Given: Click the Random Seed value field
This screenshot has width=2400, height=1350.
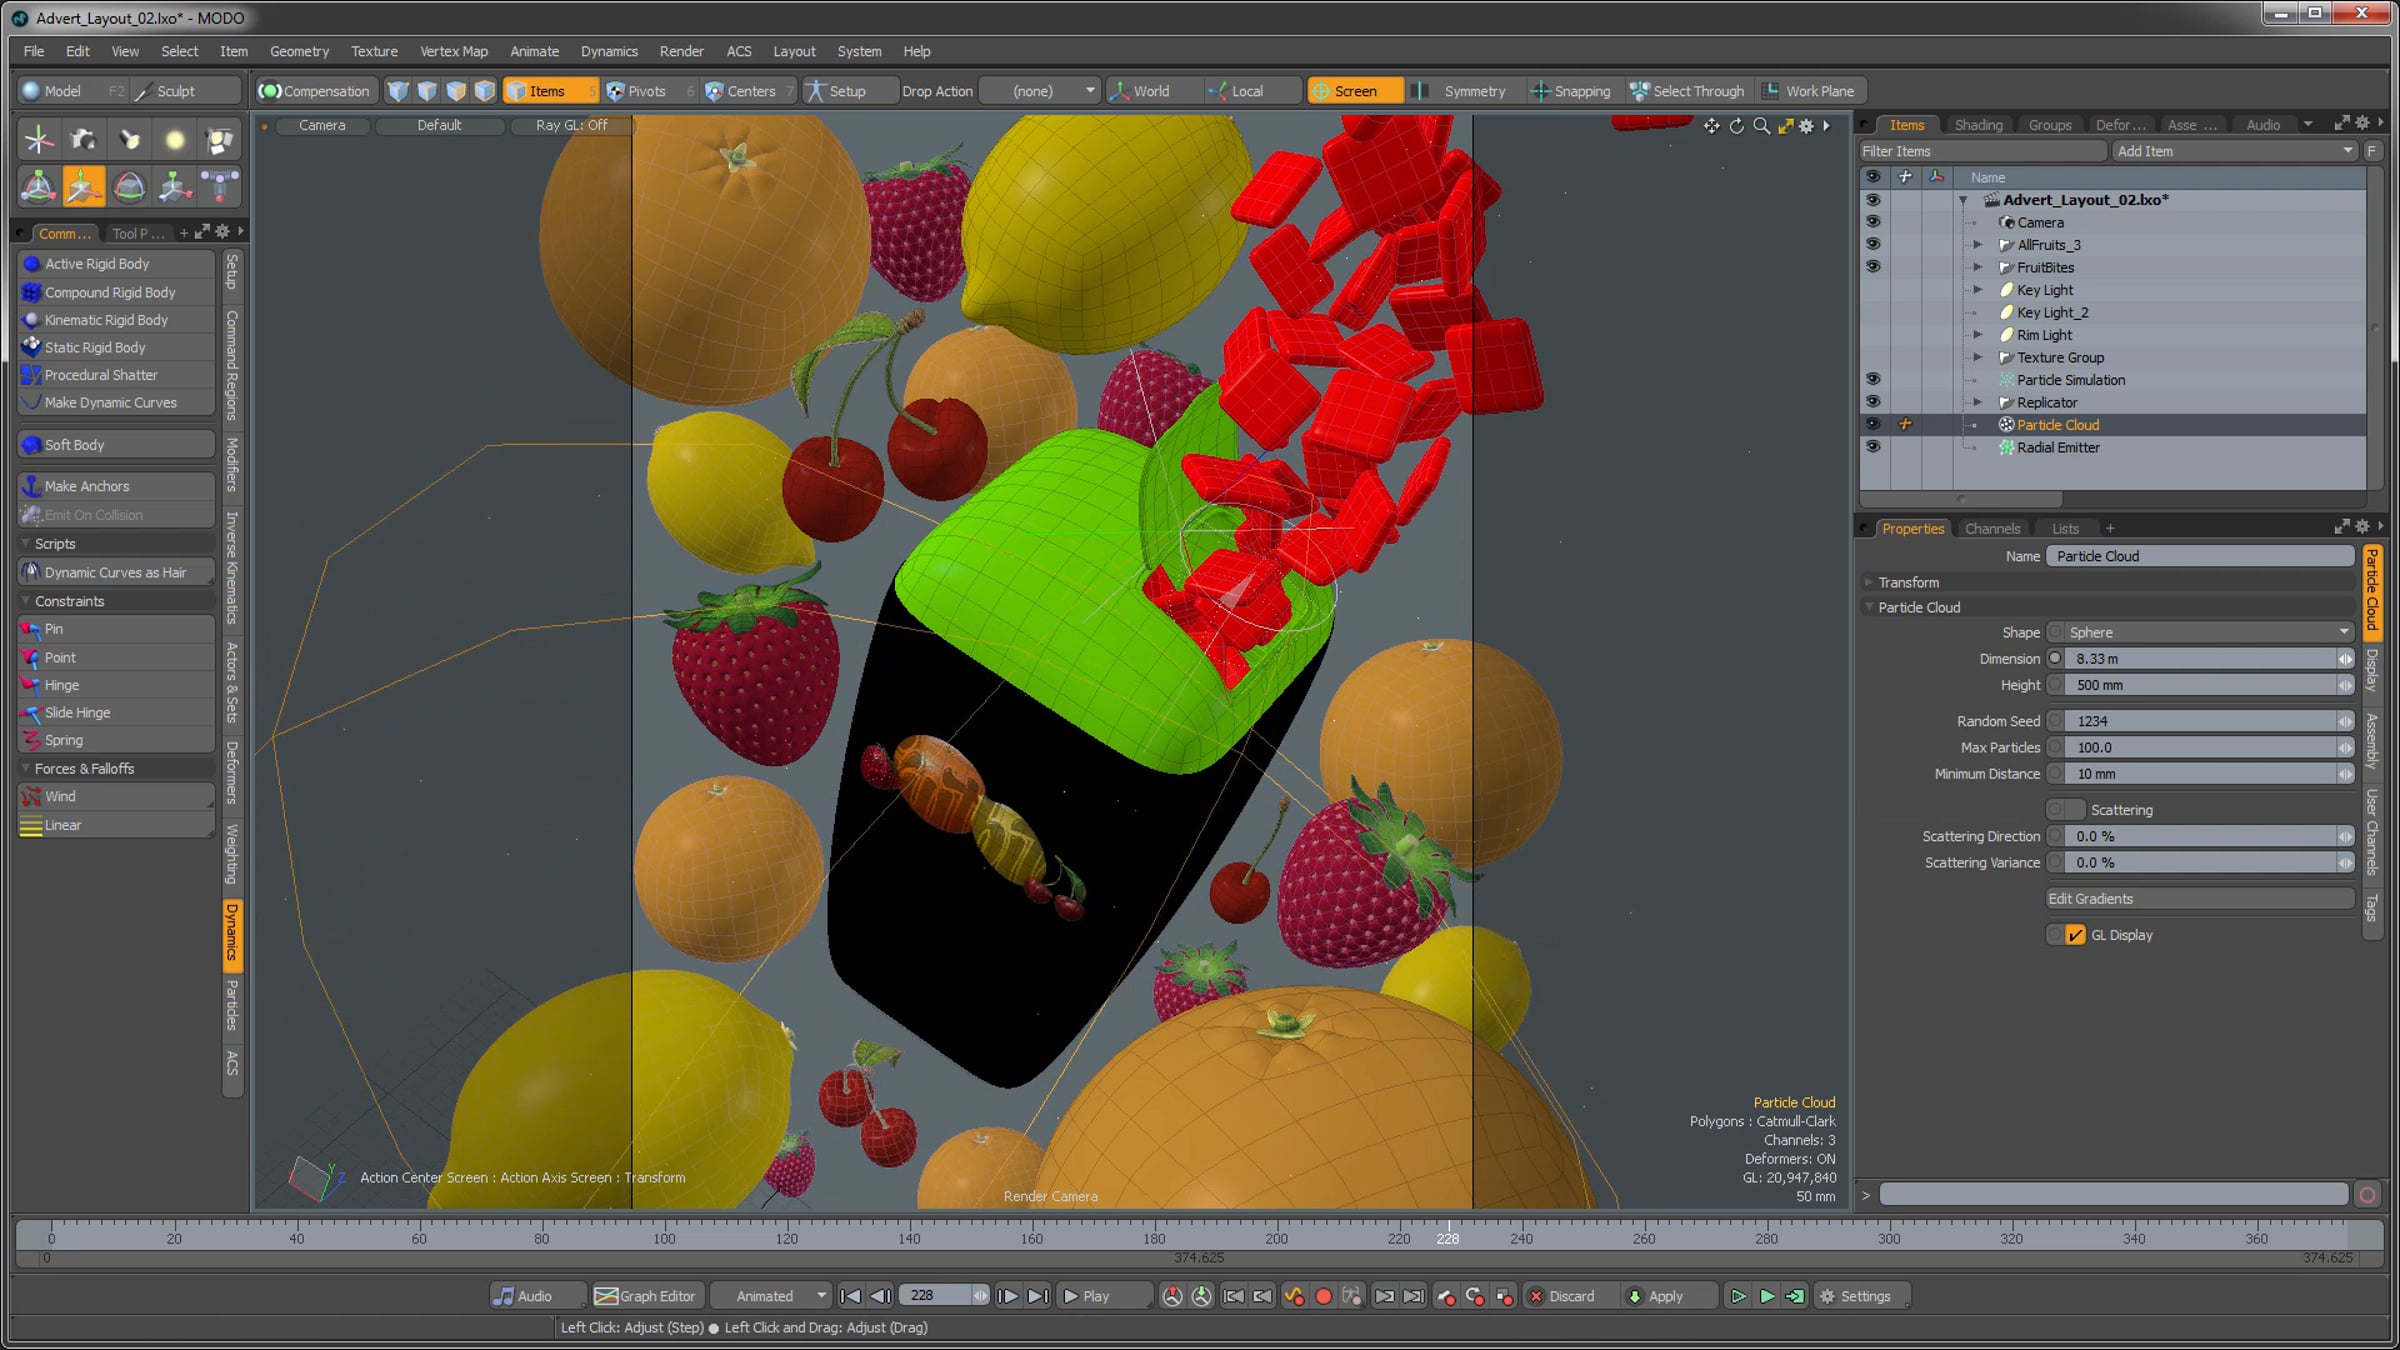Looking at the screenshot, I should [2202, 721].
